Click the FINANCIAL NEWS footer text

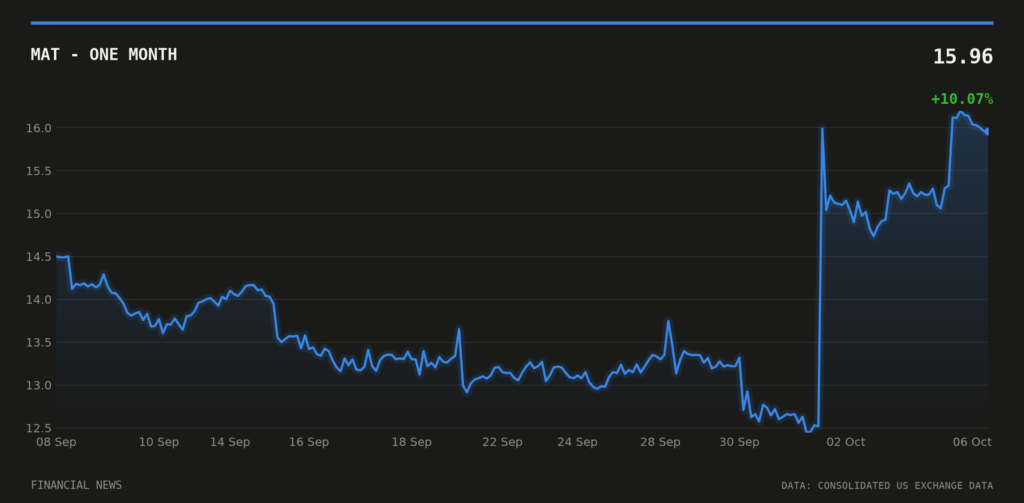click(x=76, y=485)
